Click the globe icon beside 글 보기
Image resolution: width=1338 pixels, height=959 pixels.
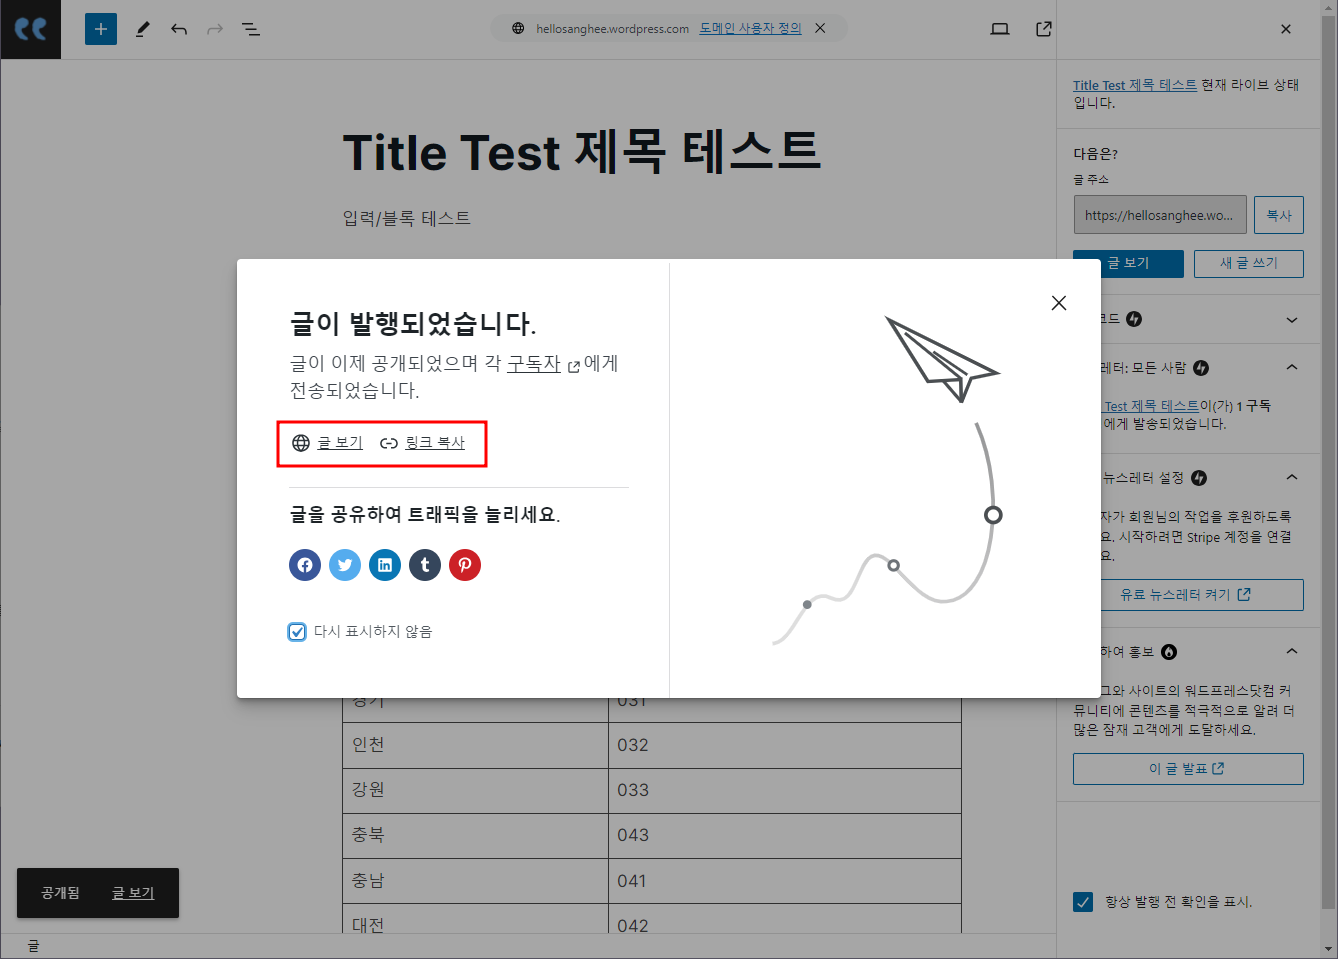(300, 442)
